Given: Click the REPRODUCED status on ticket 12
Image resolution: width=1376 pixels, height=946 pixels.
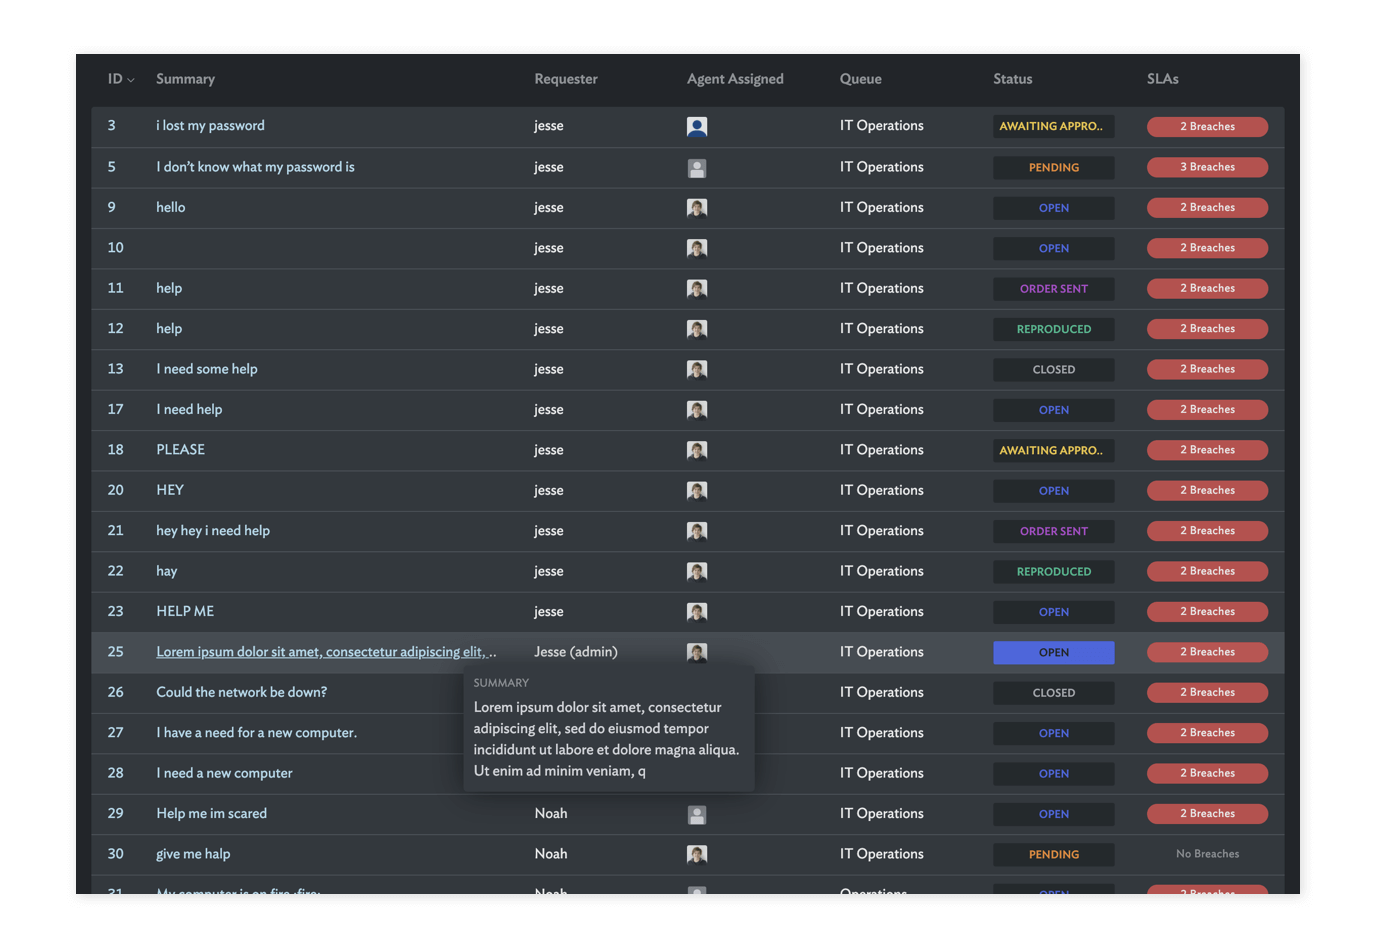Looking at the screenshot, I should (1053, 329).
